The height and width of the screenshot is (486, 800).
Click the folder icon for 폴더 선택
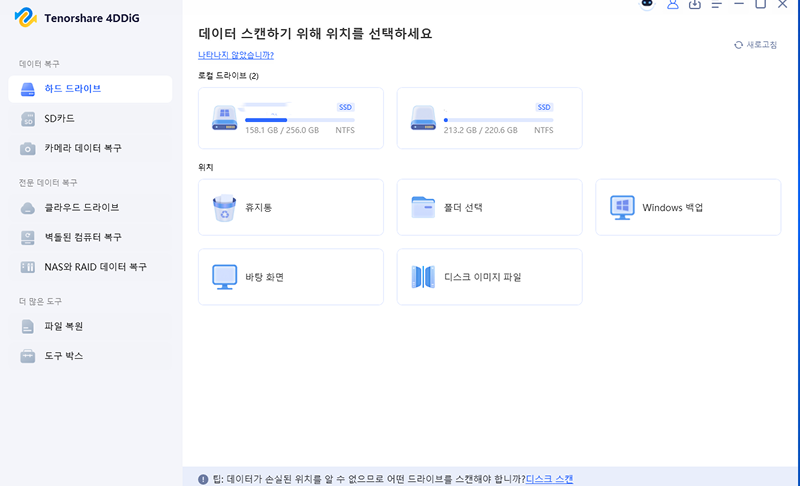coord(423,207)
